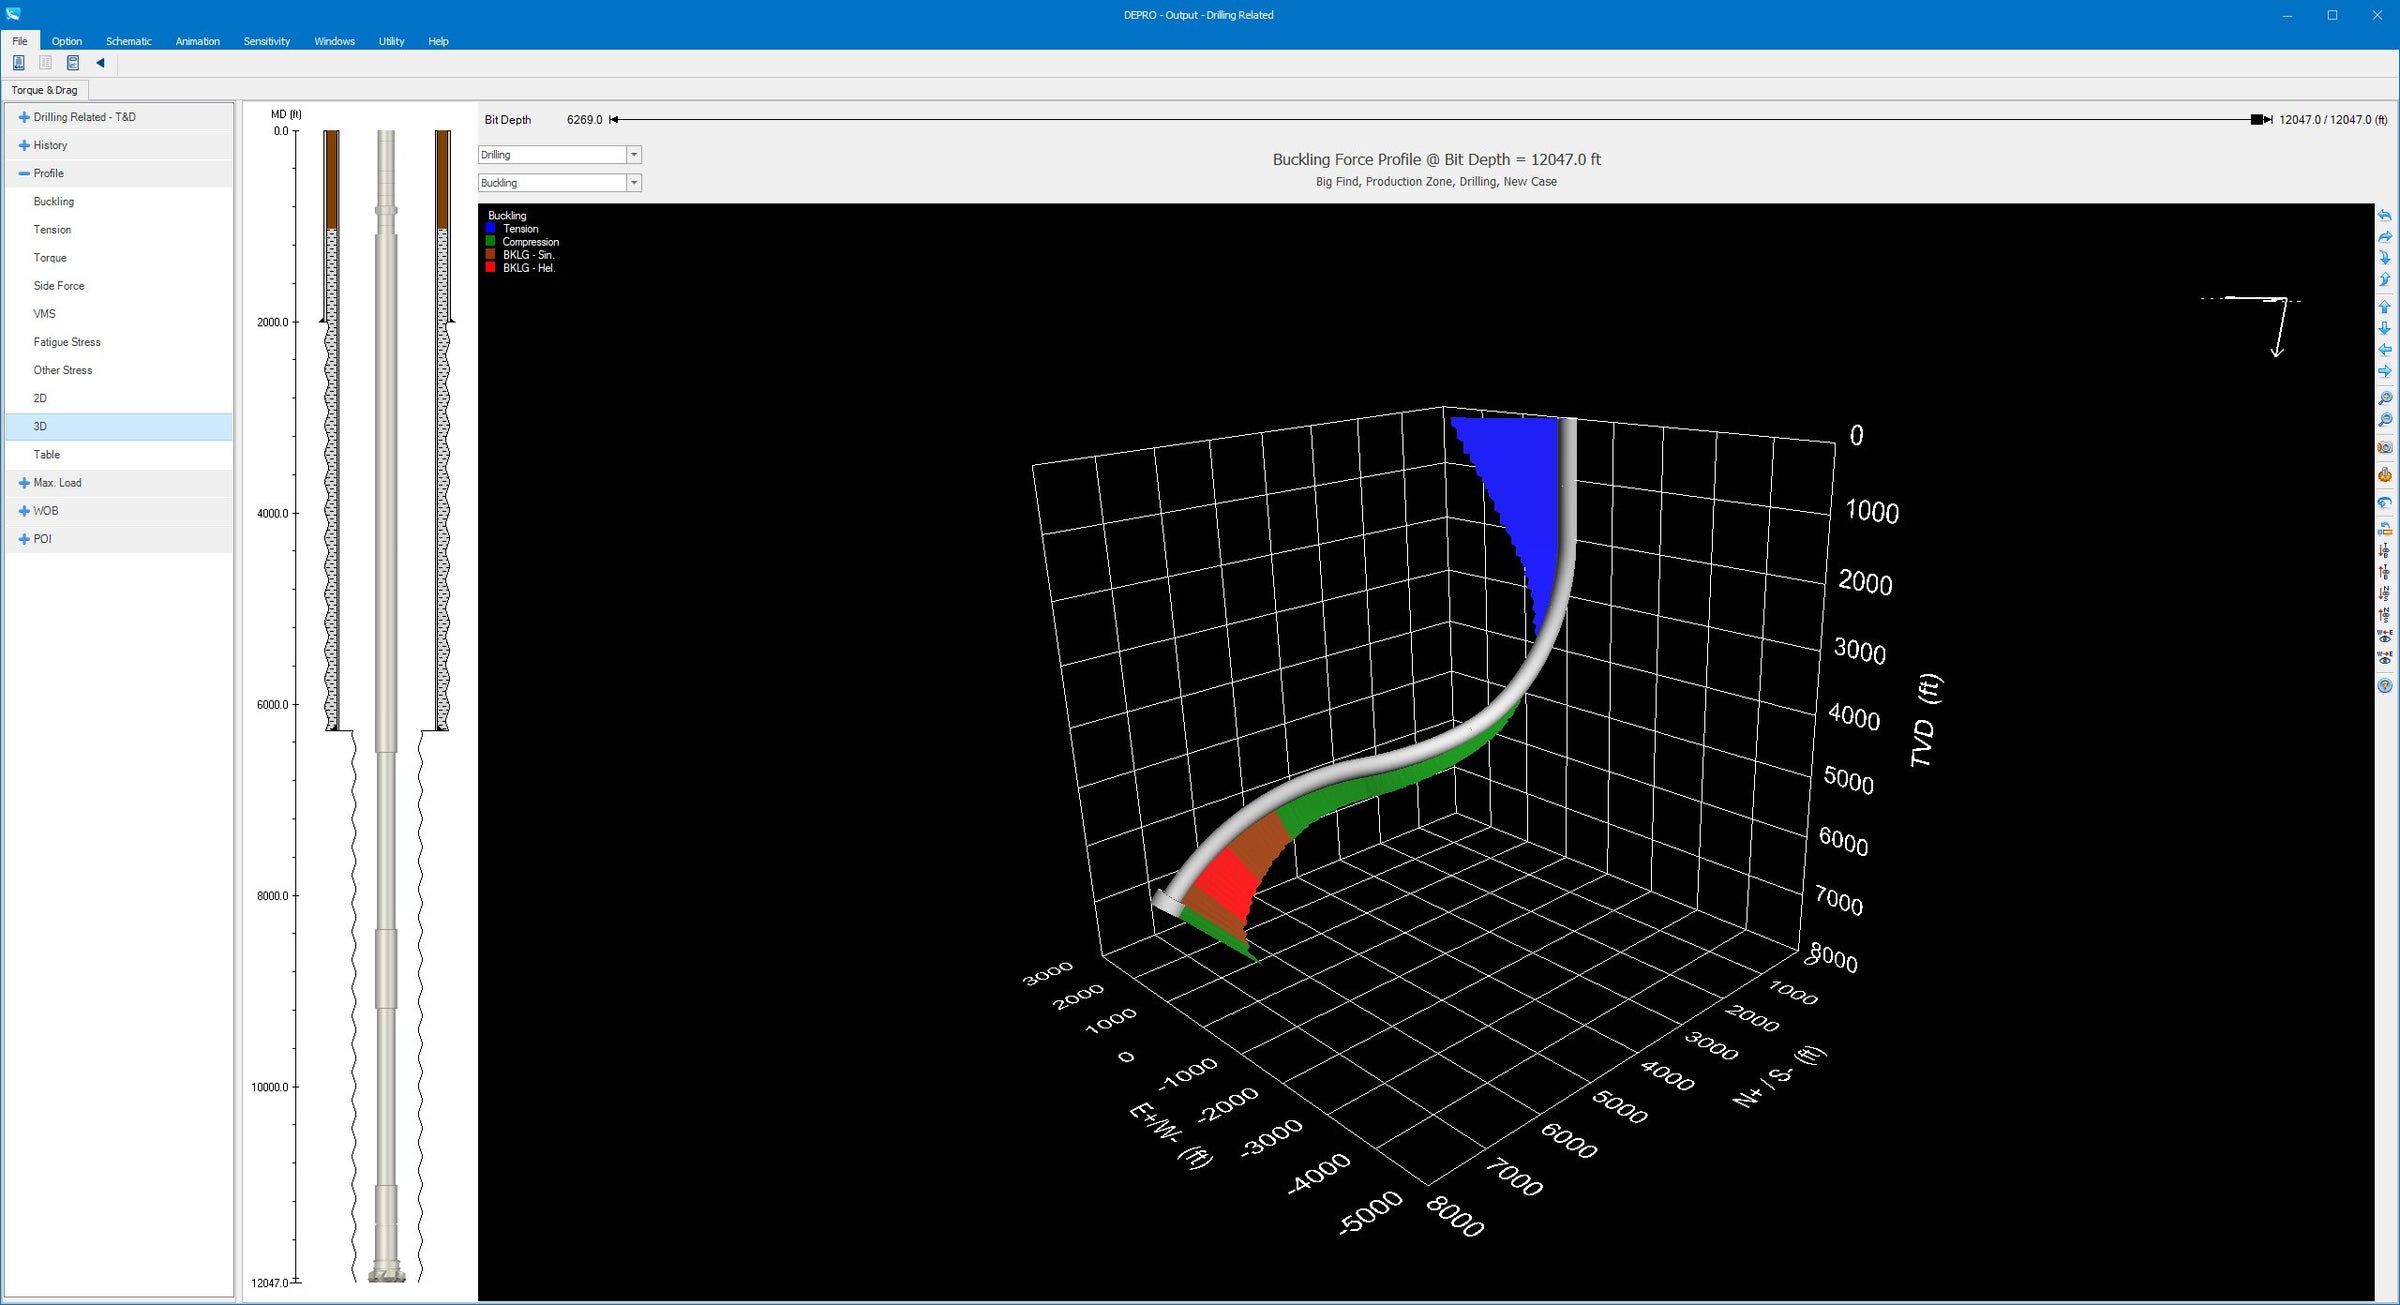Reset the 3D view with the blue undo icon

pos(2385,502)
